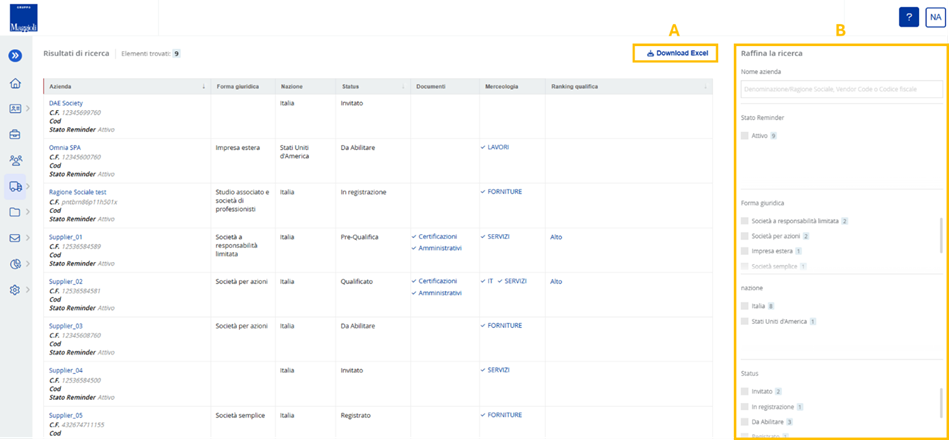Open DAE Society company link

(65, 103)
